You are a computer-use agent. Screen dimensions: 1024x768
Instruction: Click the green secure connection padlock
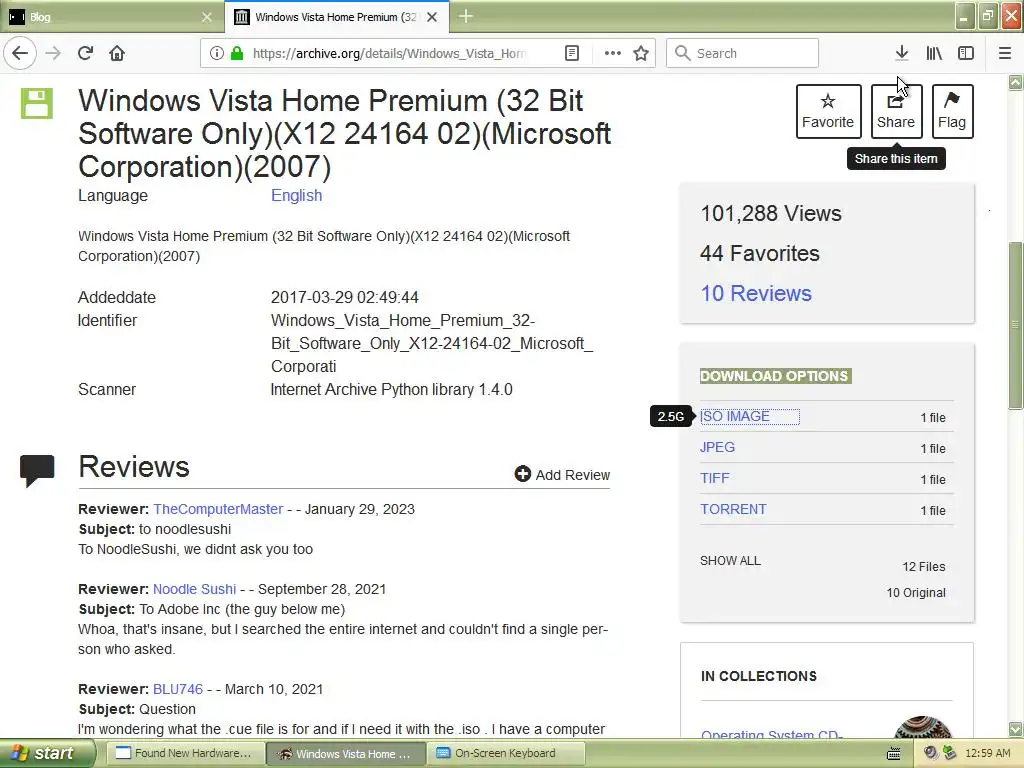pyautogui.click(x=237, y=53)
